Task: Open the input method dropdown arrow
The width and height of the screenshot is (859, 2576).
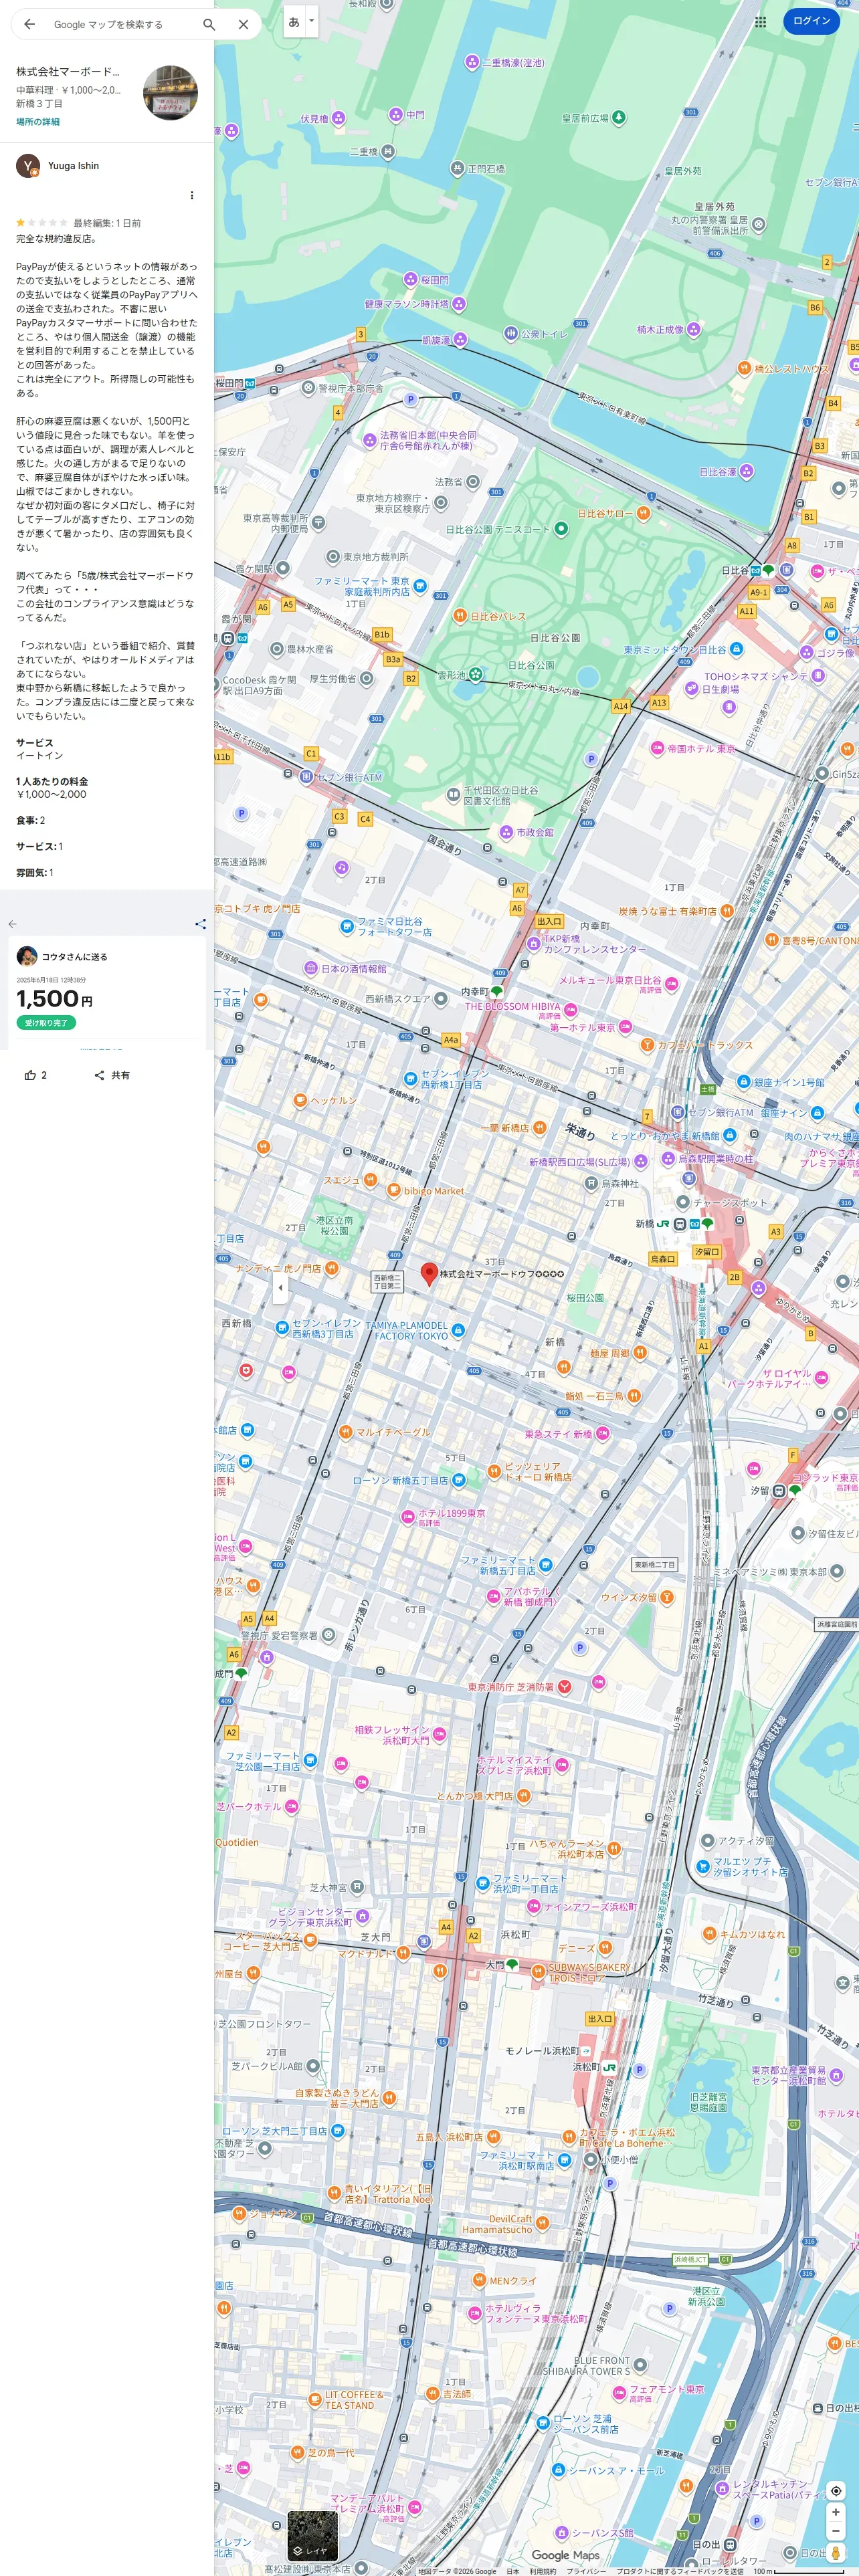Action: [312, 20]
